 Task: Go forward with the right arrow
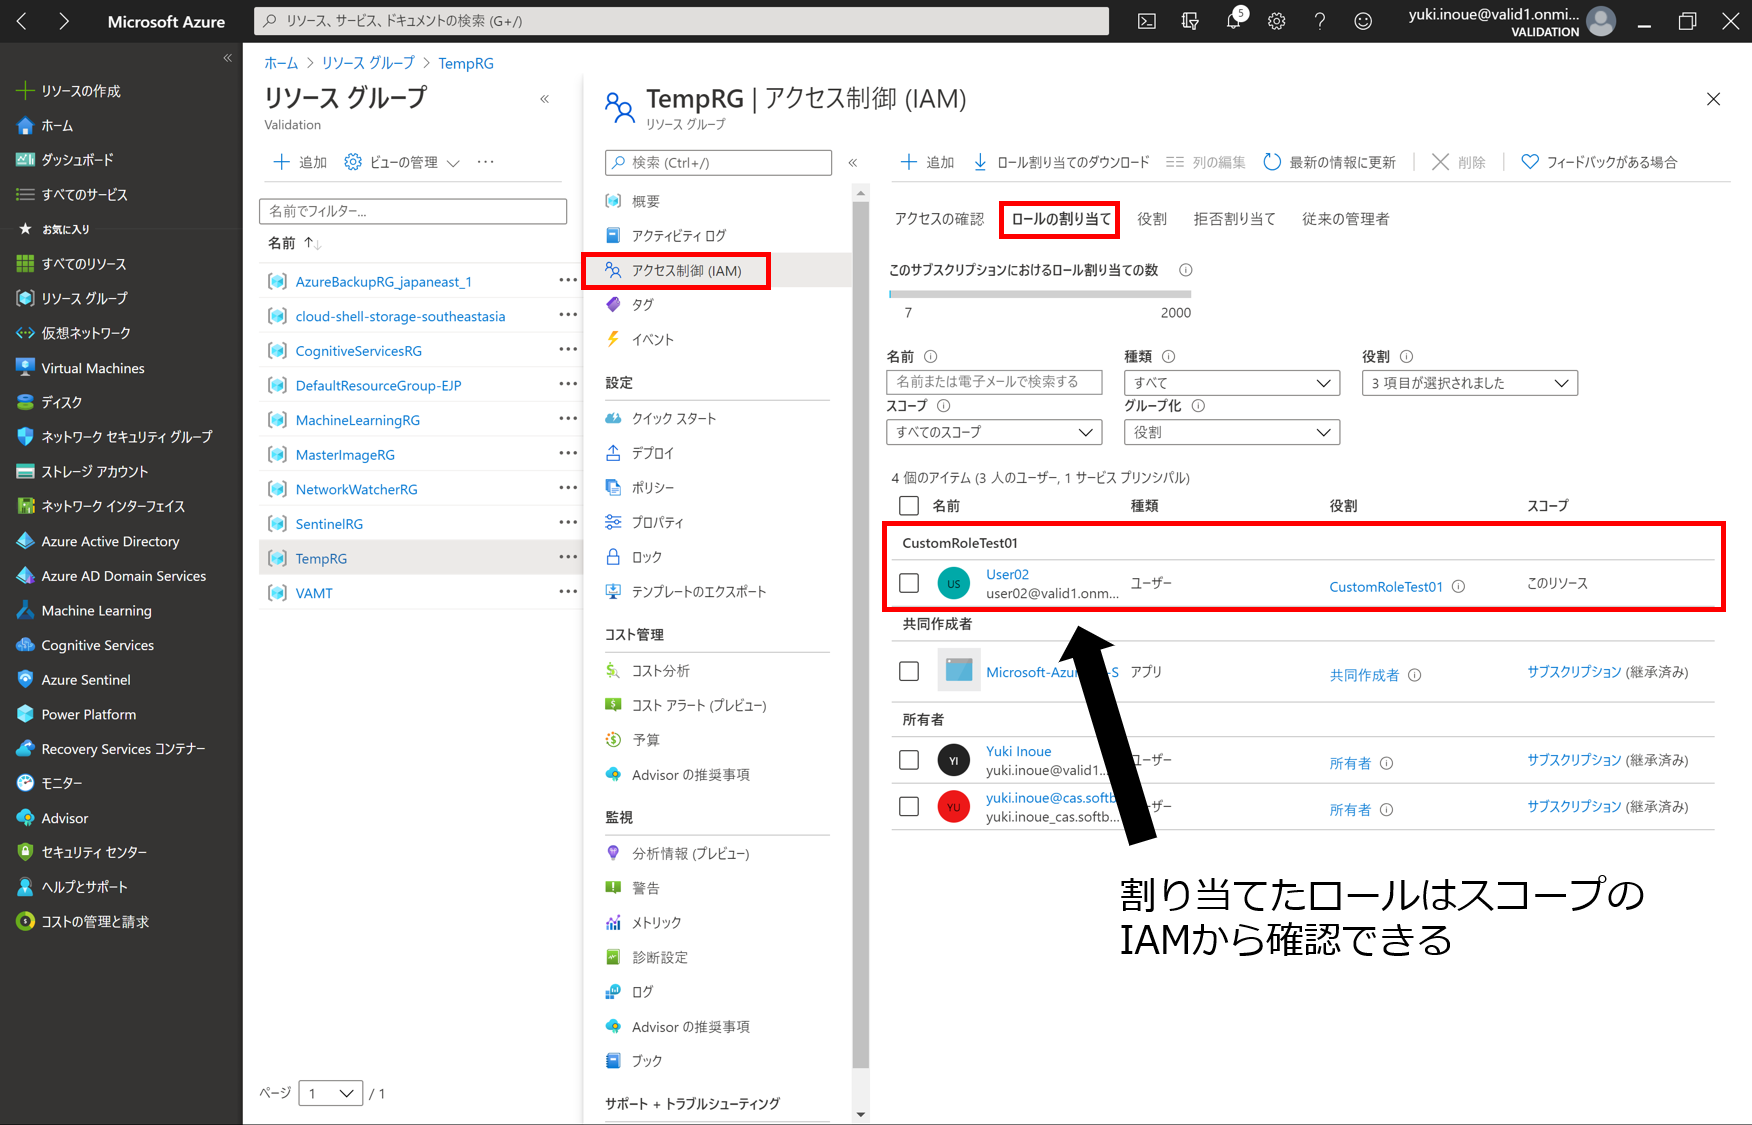click(x=64, y=21)
